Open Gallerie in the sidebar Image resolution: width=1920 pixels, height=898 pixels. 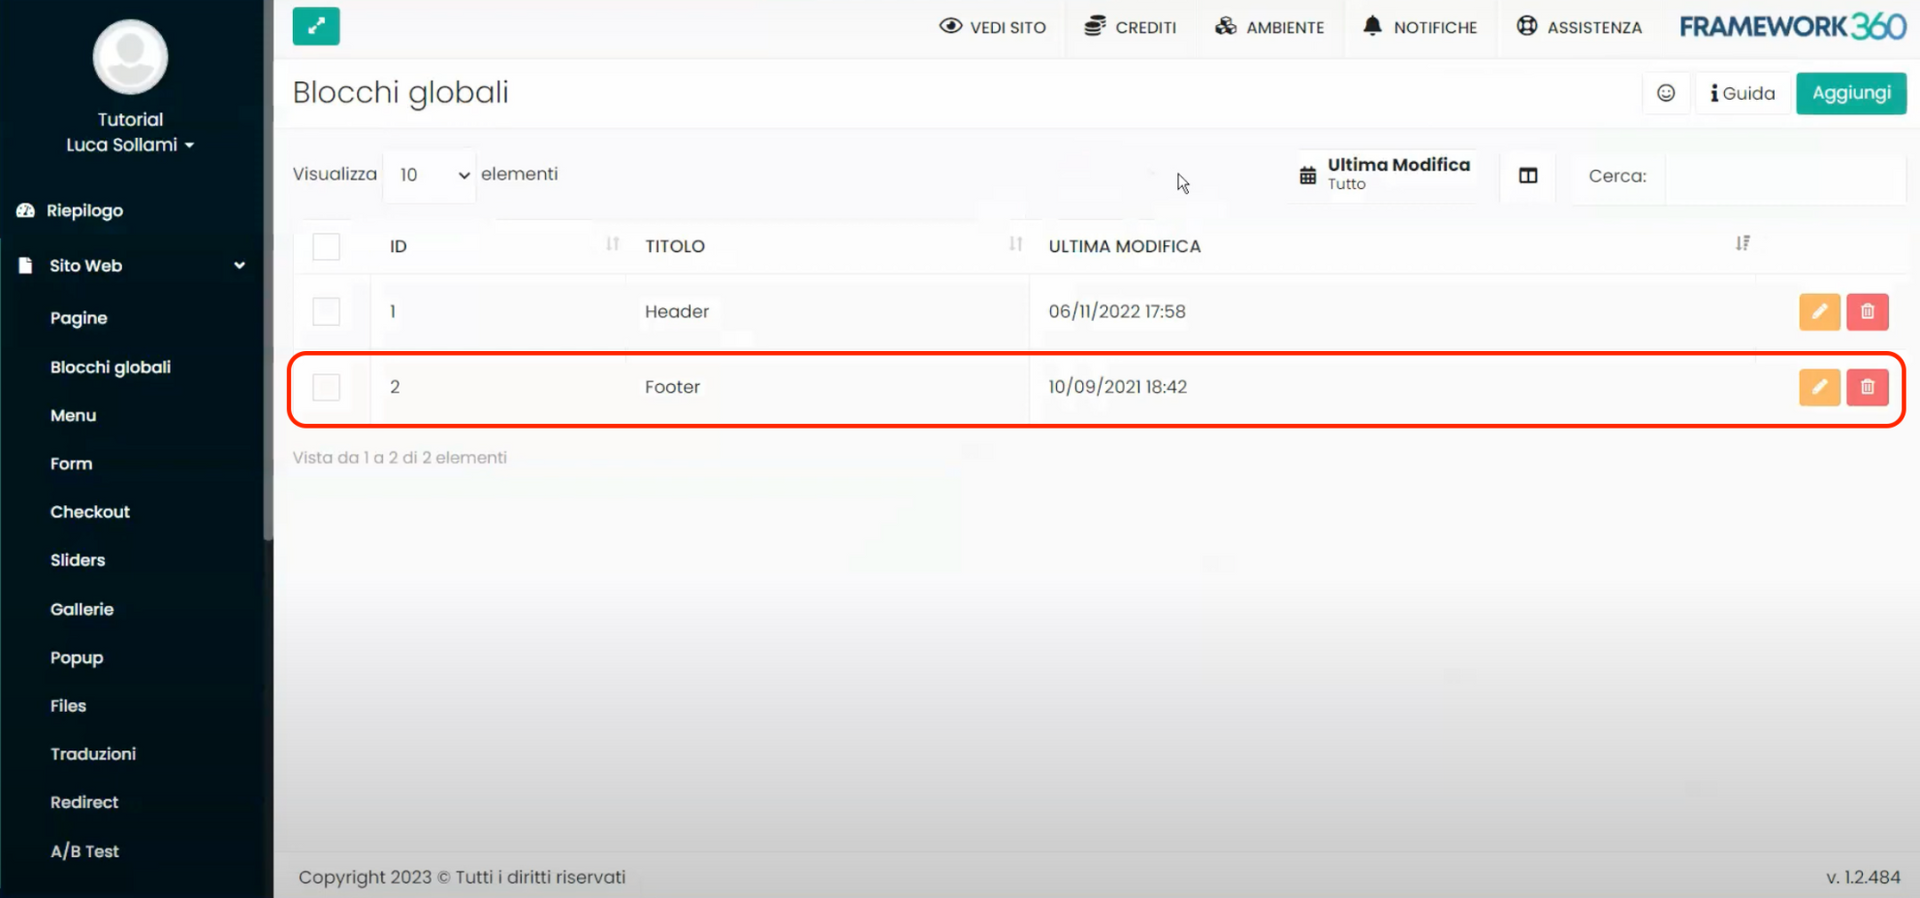[82, 609]
